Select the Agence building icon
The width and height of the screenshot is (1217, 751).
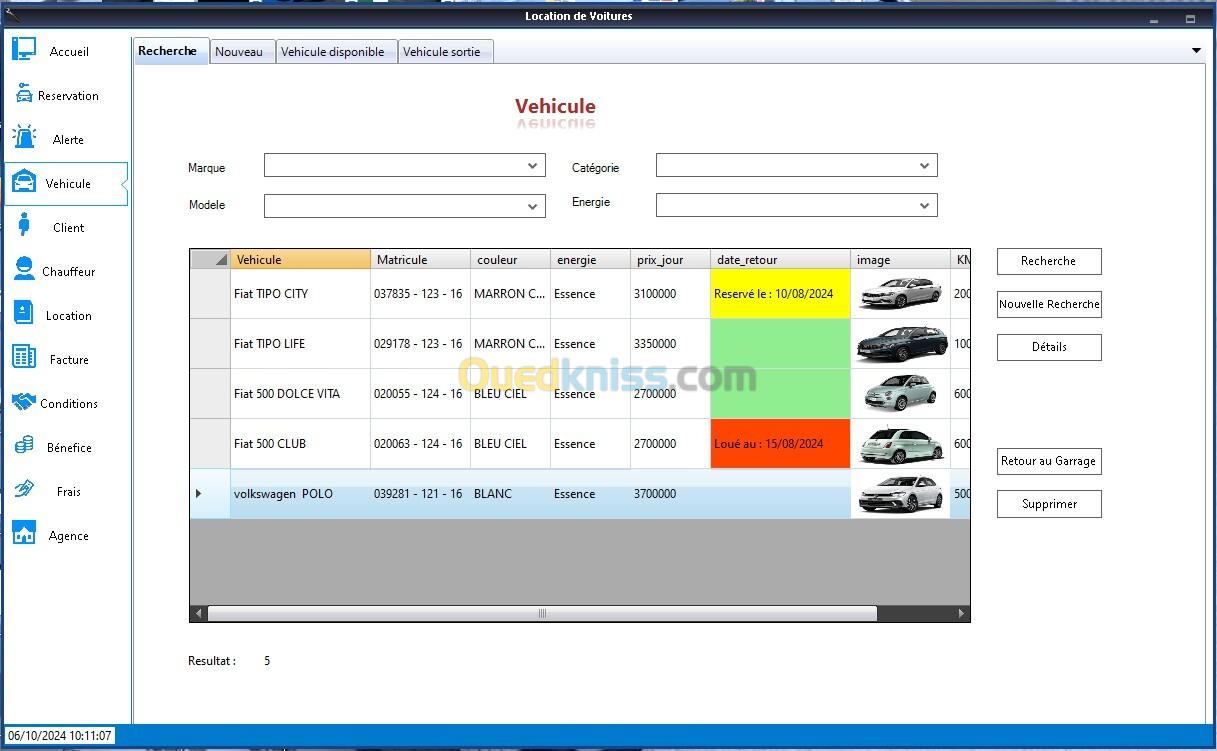pos(24,534)
